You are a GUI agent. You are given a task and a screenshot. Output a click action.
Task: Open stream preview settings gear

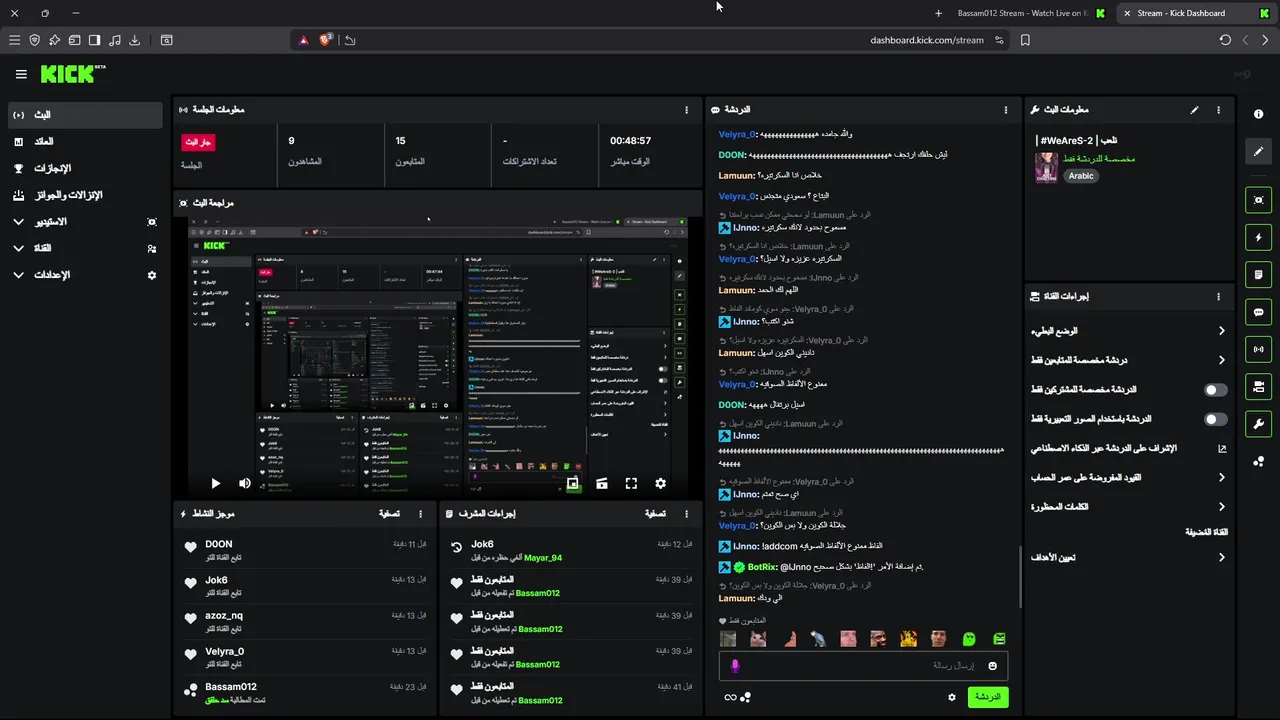660,484
